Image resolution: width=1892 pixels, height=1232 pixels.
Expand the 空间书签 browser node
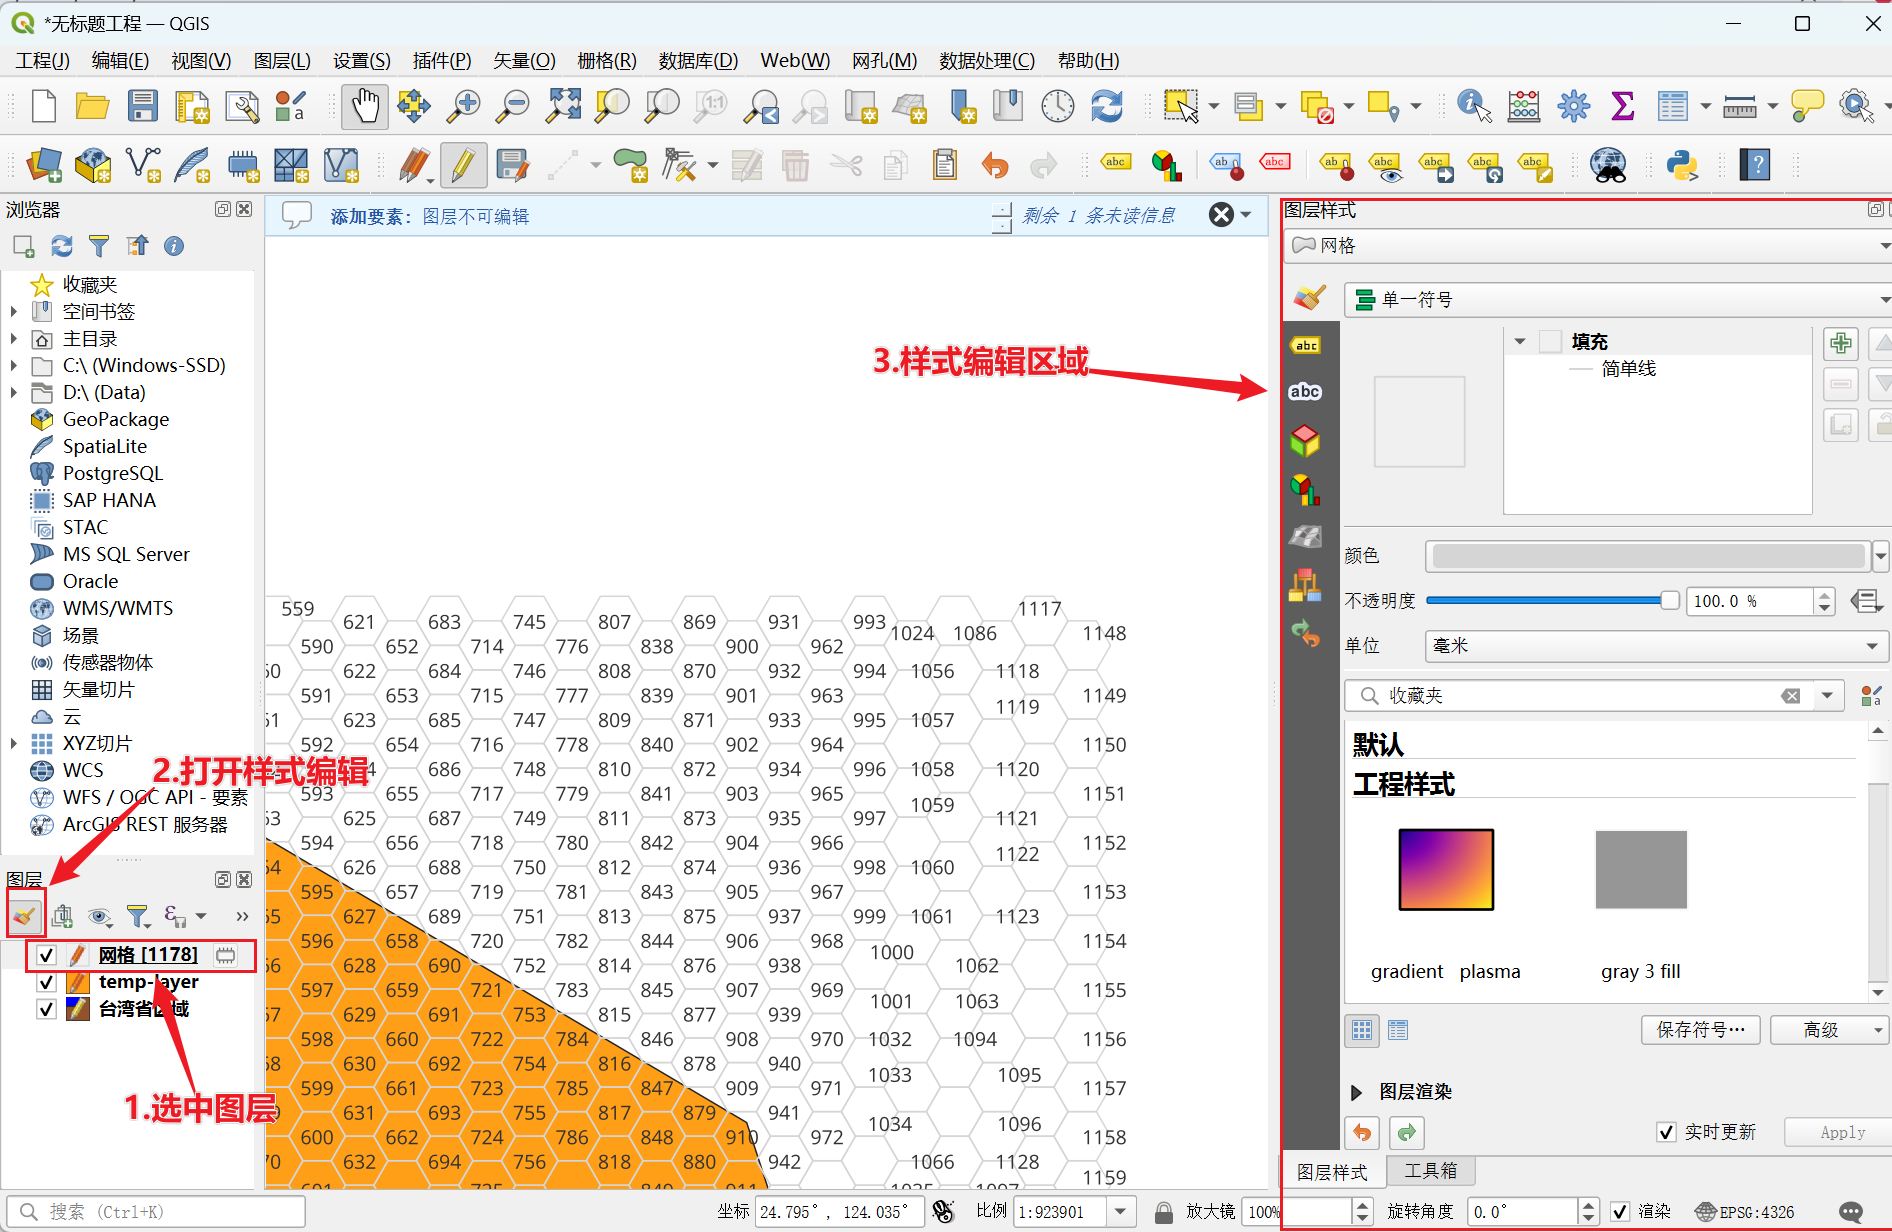(13, 312)
